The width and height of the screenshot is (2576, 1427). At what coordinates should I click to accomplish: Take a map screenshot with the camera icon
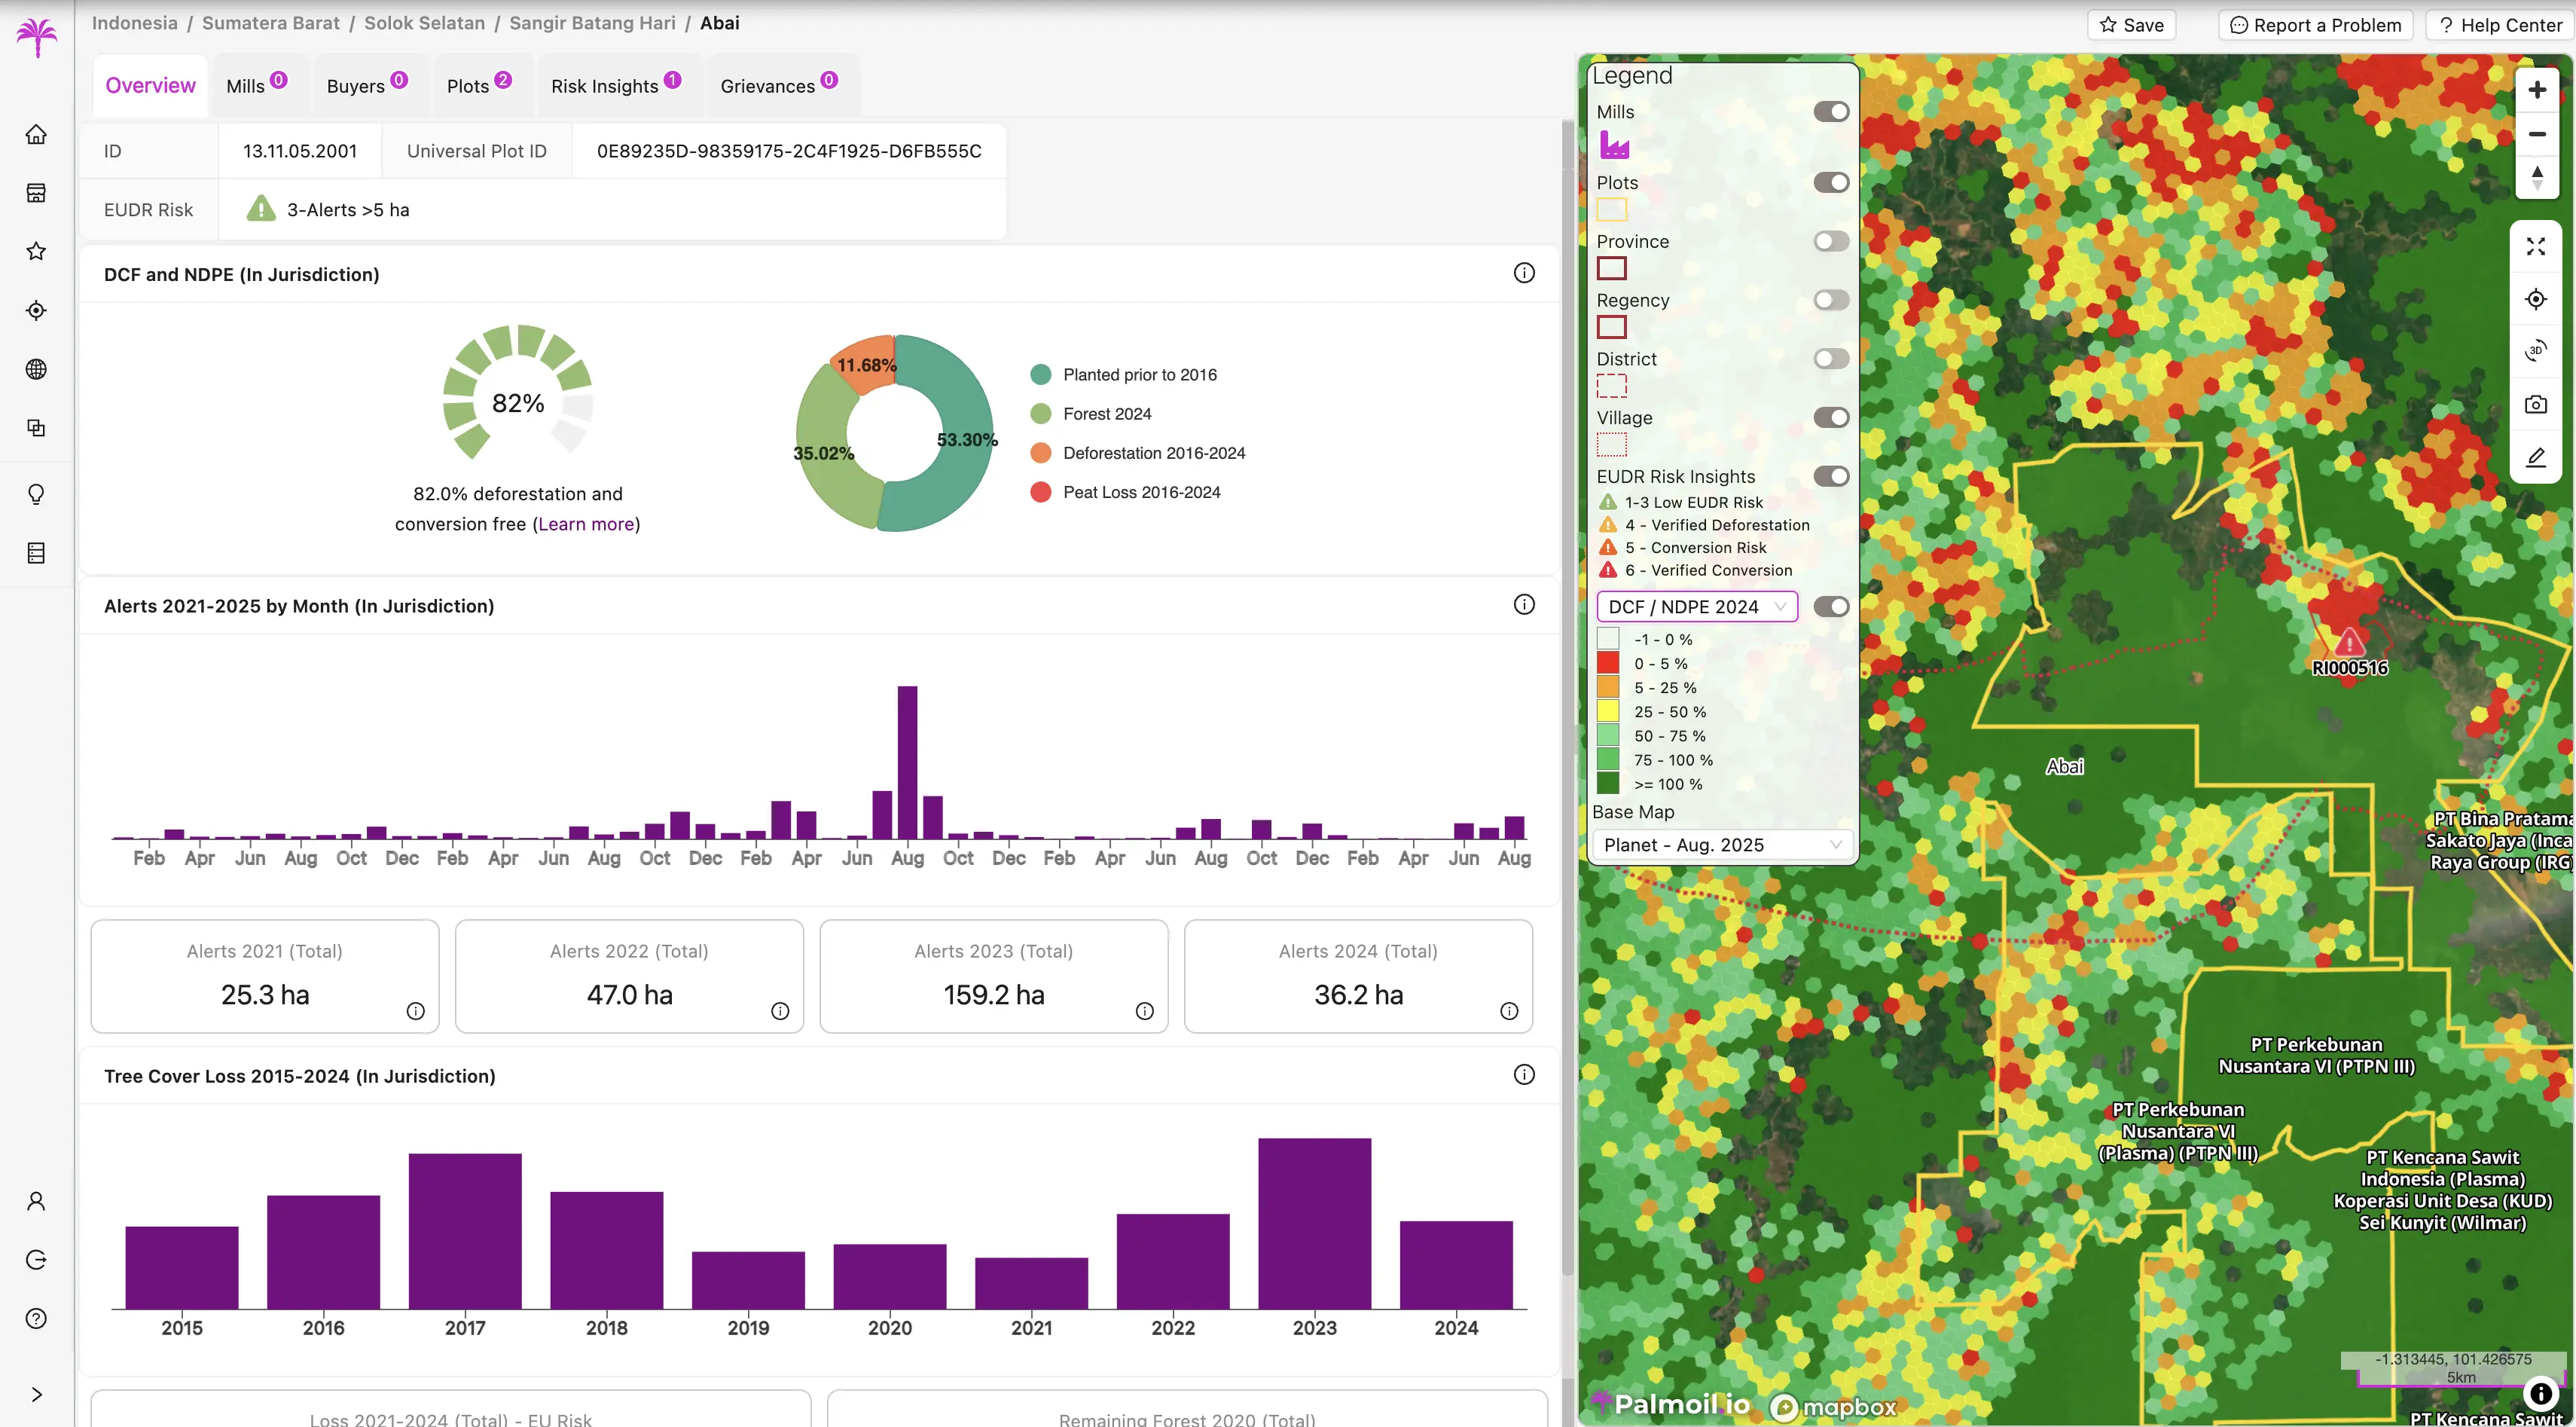point(2537,404)
